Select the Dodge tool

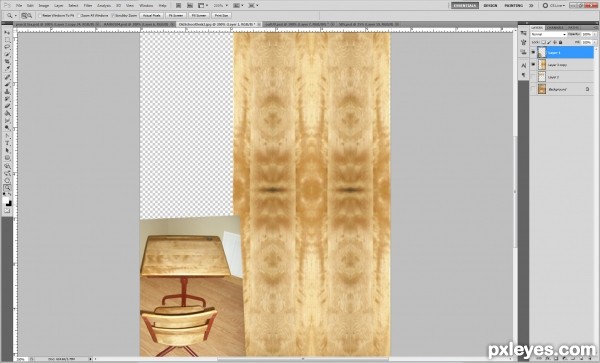point(7,128)
